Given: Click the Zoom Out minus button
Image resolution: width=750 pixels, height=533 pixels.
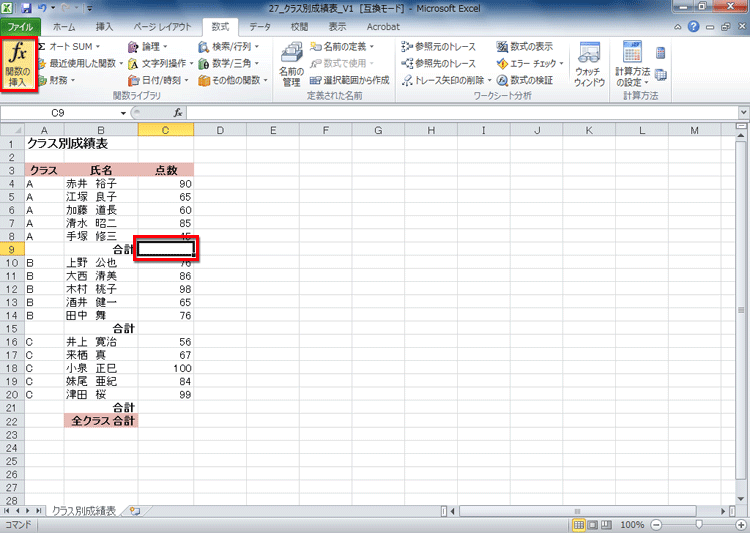Looking at the screenshot, I should 656,525.
